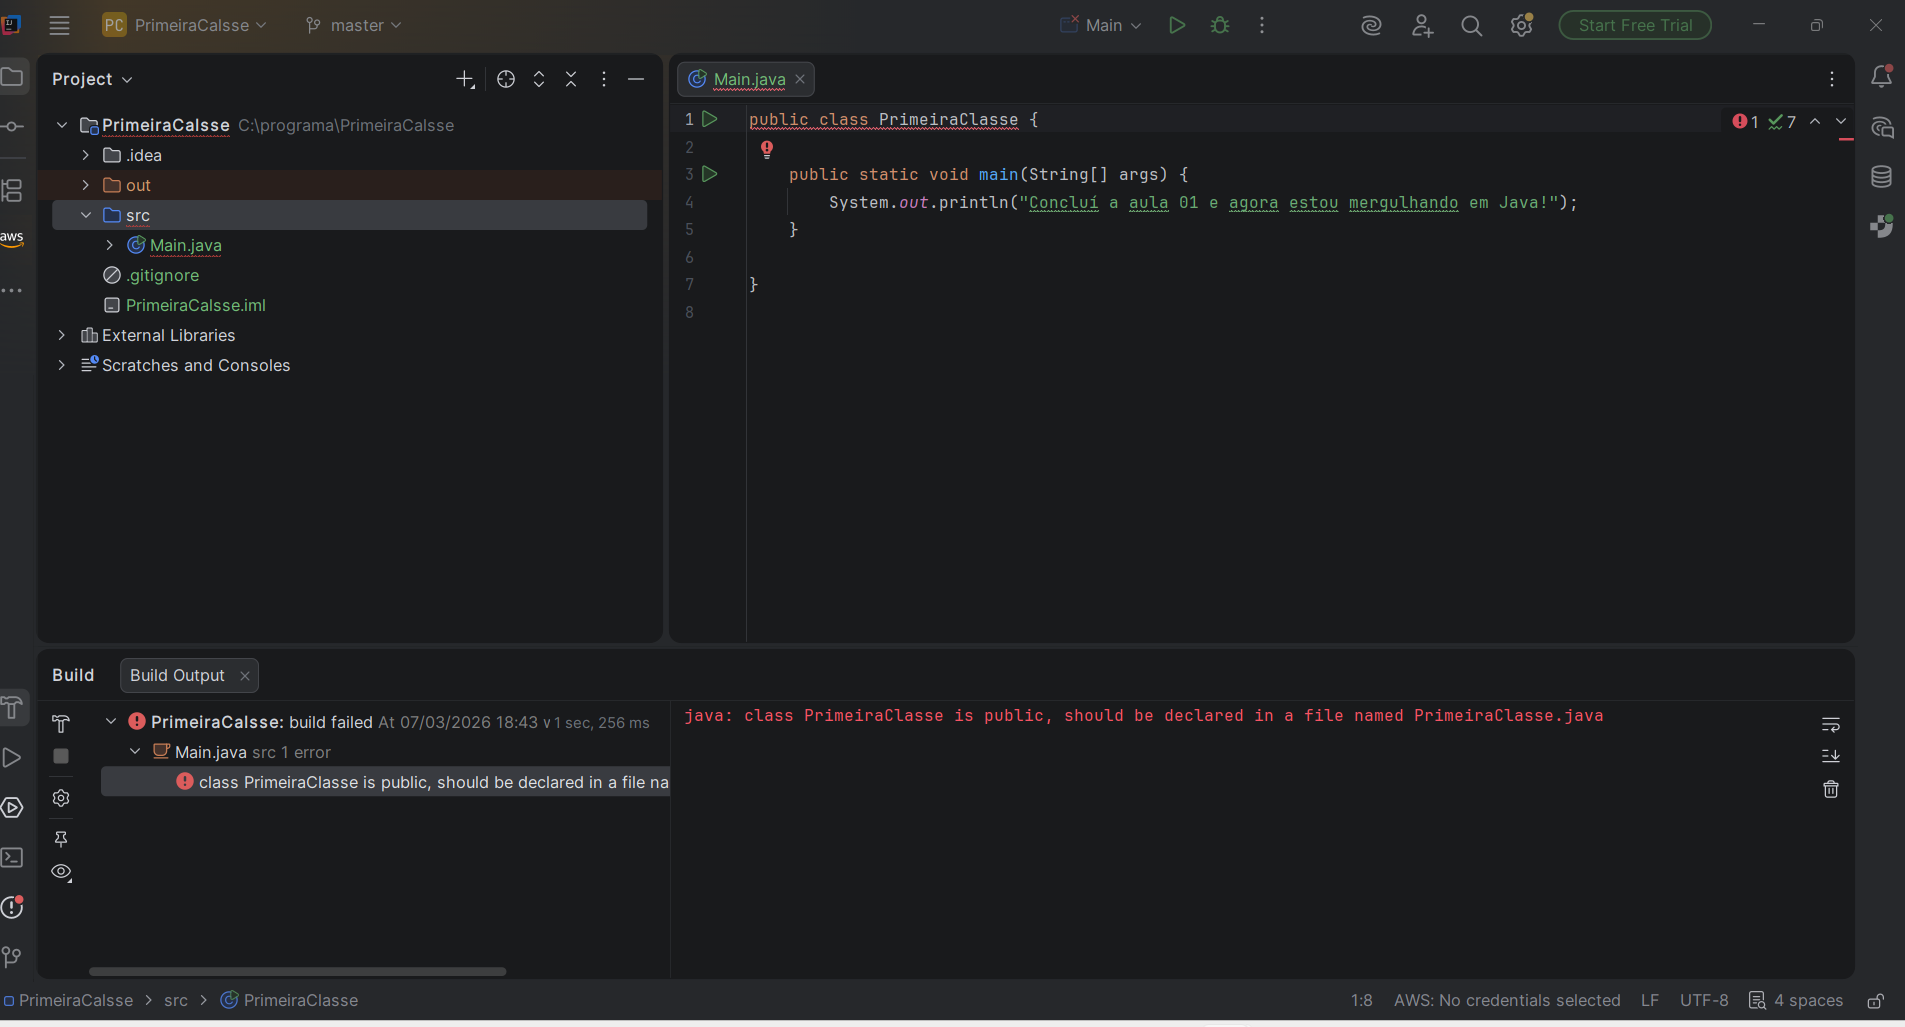Open Search Everywhere magnifier icon

tap(1471, 26)
